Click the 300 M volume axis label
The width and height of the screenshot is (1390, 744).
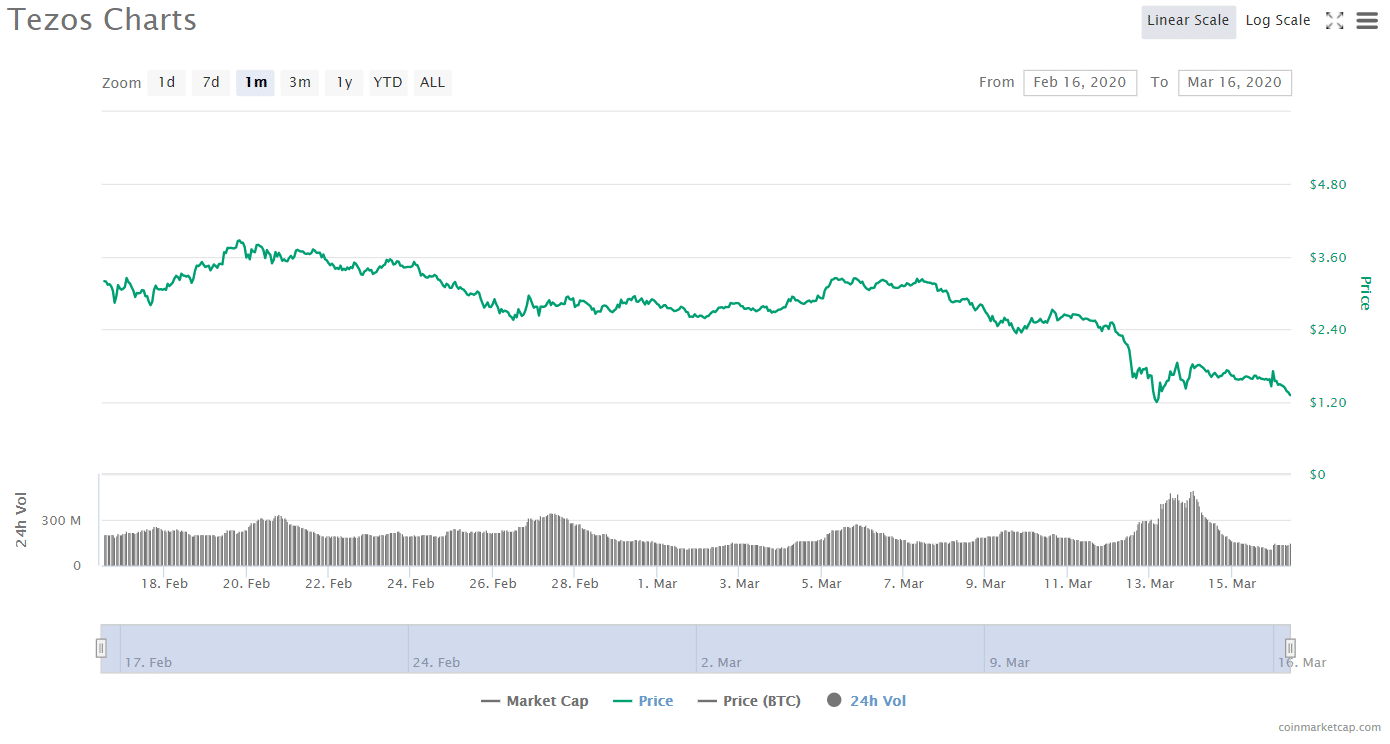coord(62,521)
